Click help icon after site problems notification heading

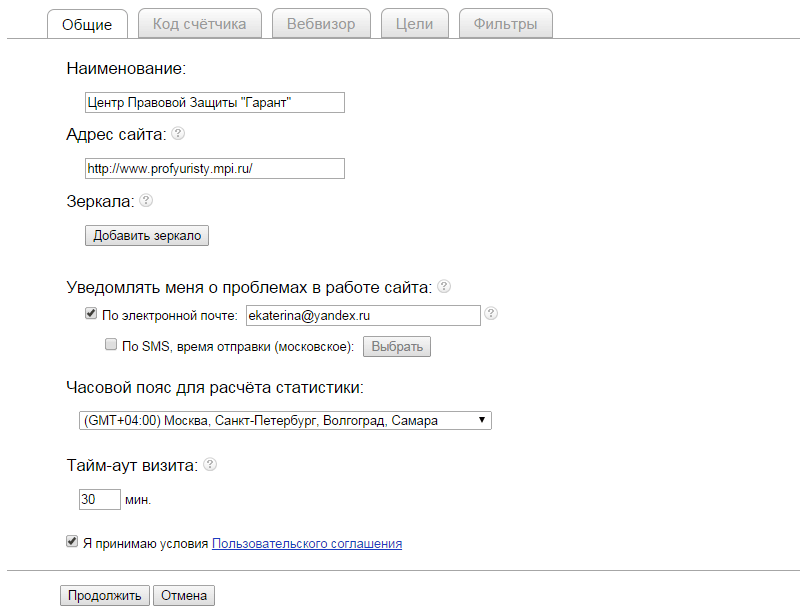pos(444,286)
